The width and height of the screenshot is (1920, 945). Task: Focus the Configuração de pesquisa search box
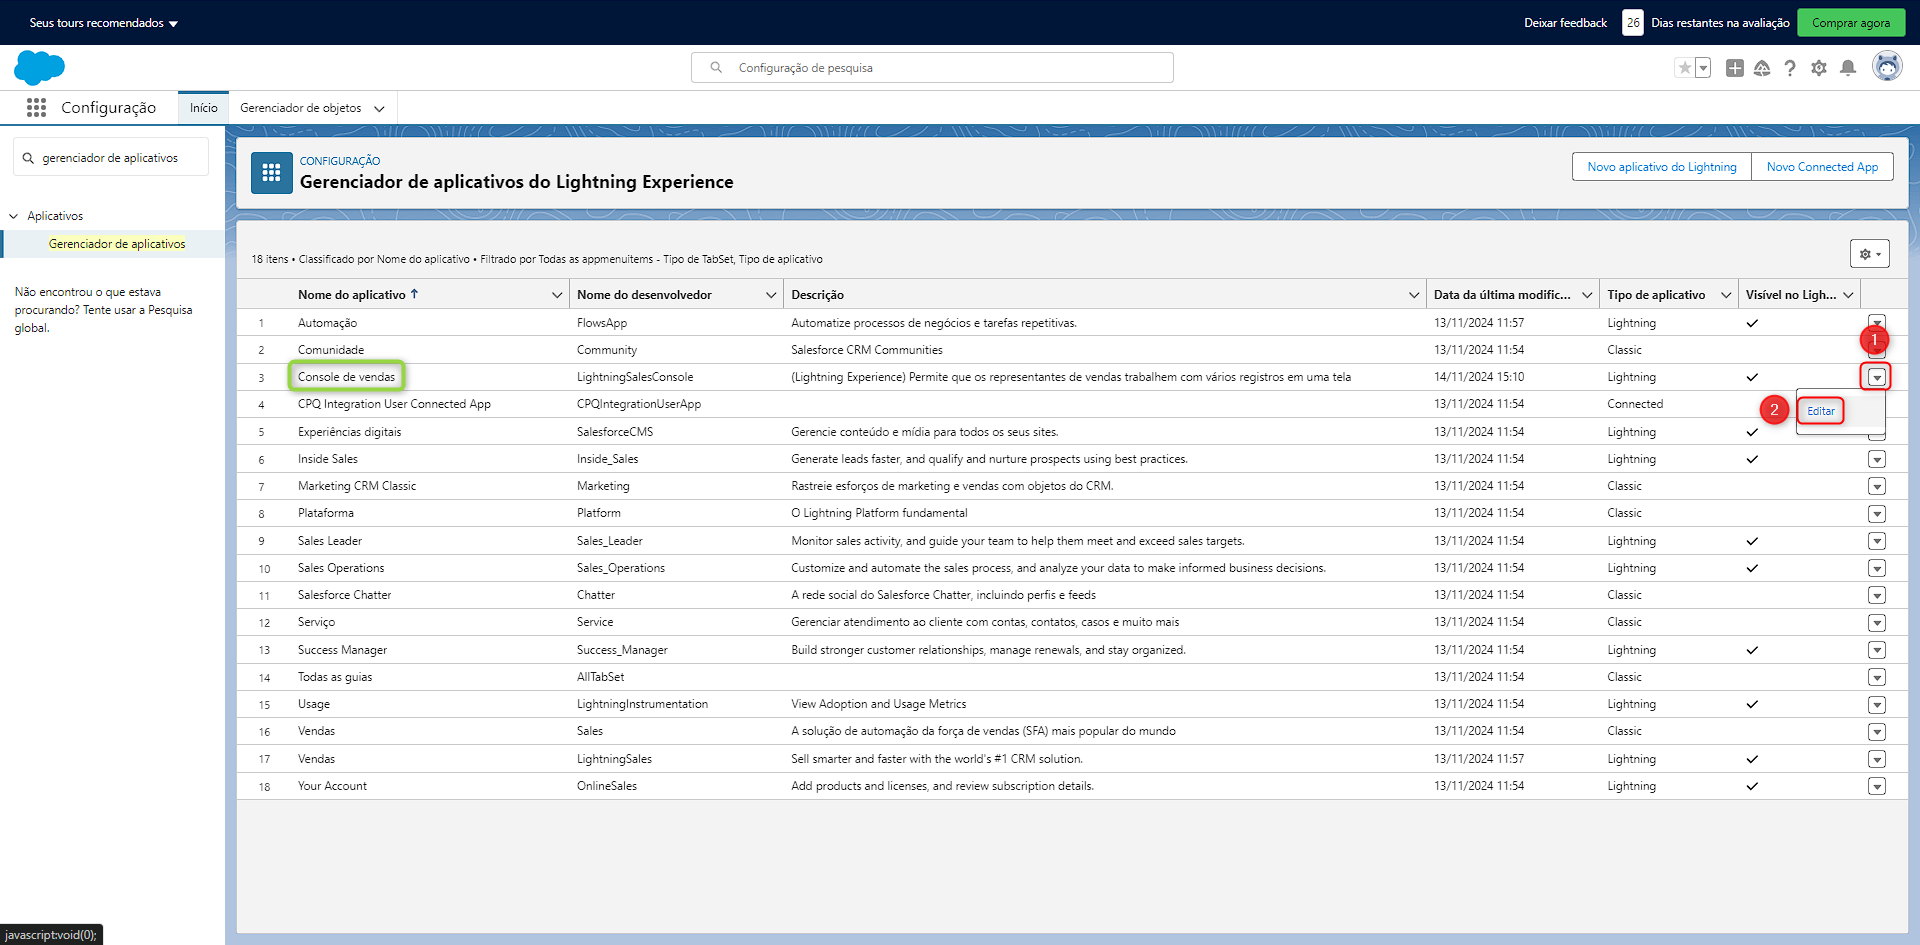tap(932, 68)
